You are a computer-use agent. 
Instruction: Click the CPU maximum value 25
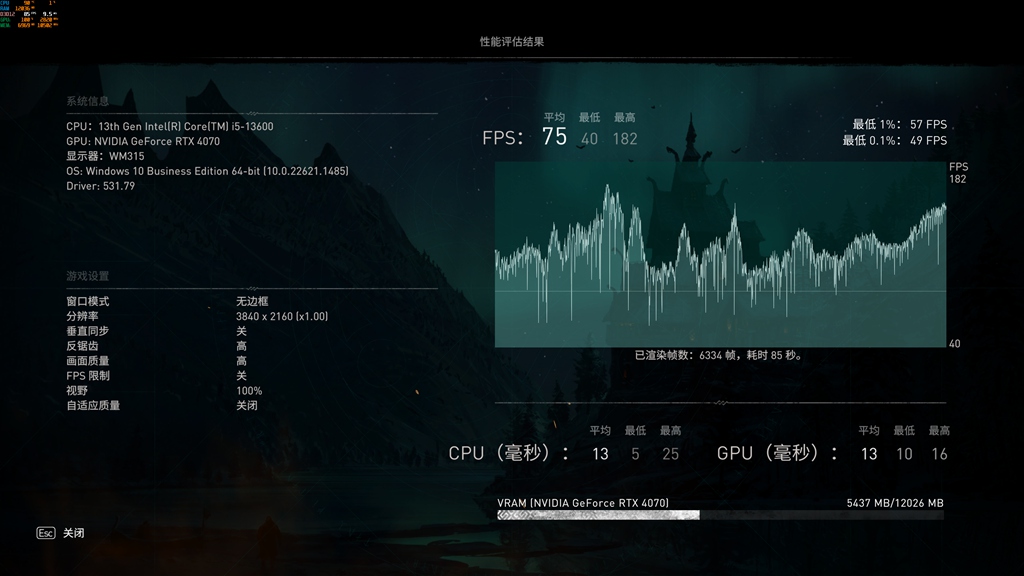(x=671, y=454)
